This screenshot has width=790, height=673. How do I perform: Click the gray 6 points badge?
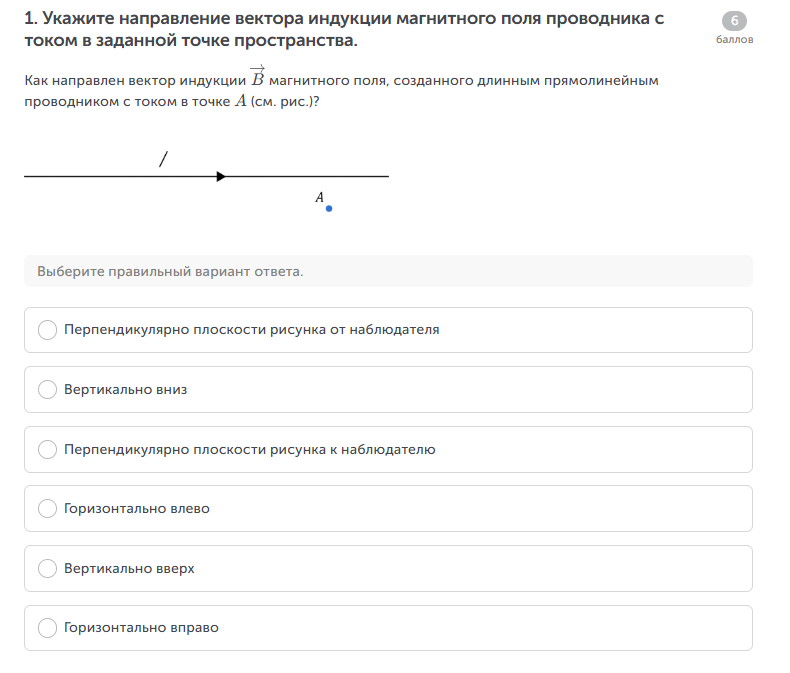(734, 21)
